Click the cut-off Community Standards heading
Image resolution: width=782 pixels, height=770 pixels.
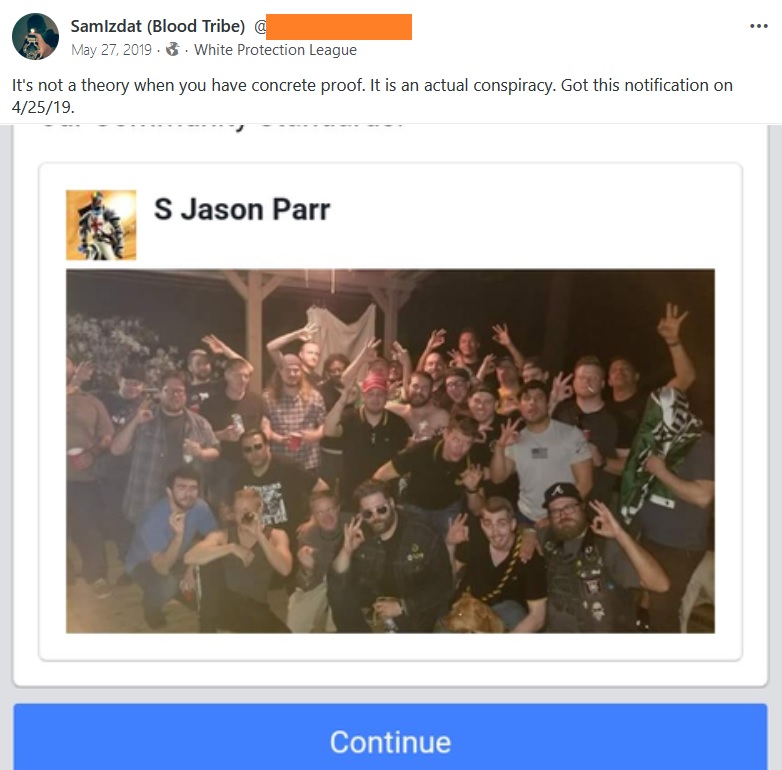pos(223,126)
